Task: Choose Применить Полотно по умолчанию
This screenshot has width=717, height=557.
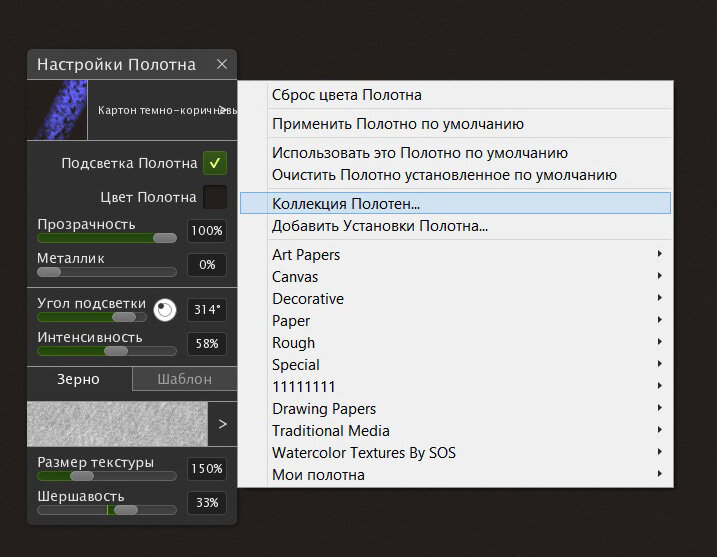Action: tap(455, 124)
